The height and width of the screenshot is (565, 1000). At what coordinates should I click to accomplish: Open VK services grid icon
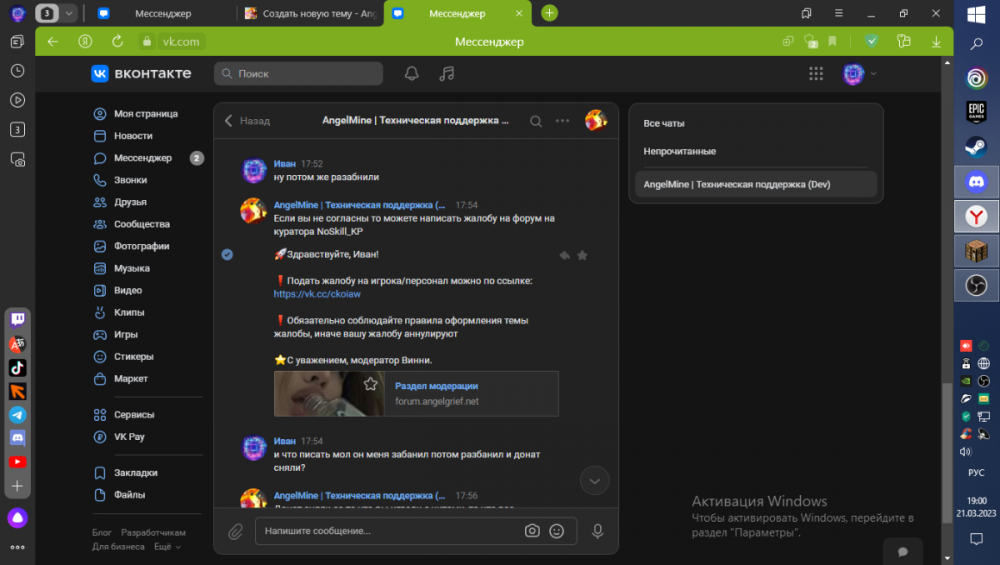point(816,73)
